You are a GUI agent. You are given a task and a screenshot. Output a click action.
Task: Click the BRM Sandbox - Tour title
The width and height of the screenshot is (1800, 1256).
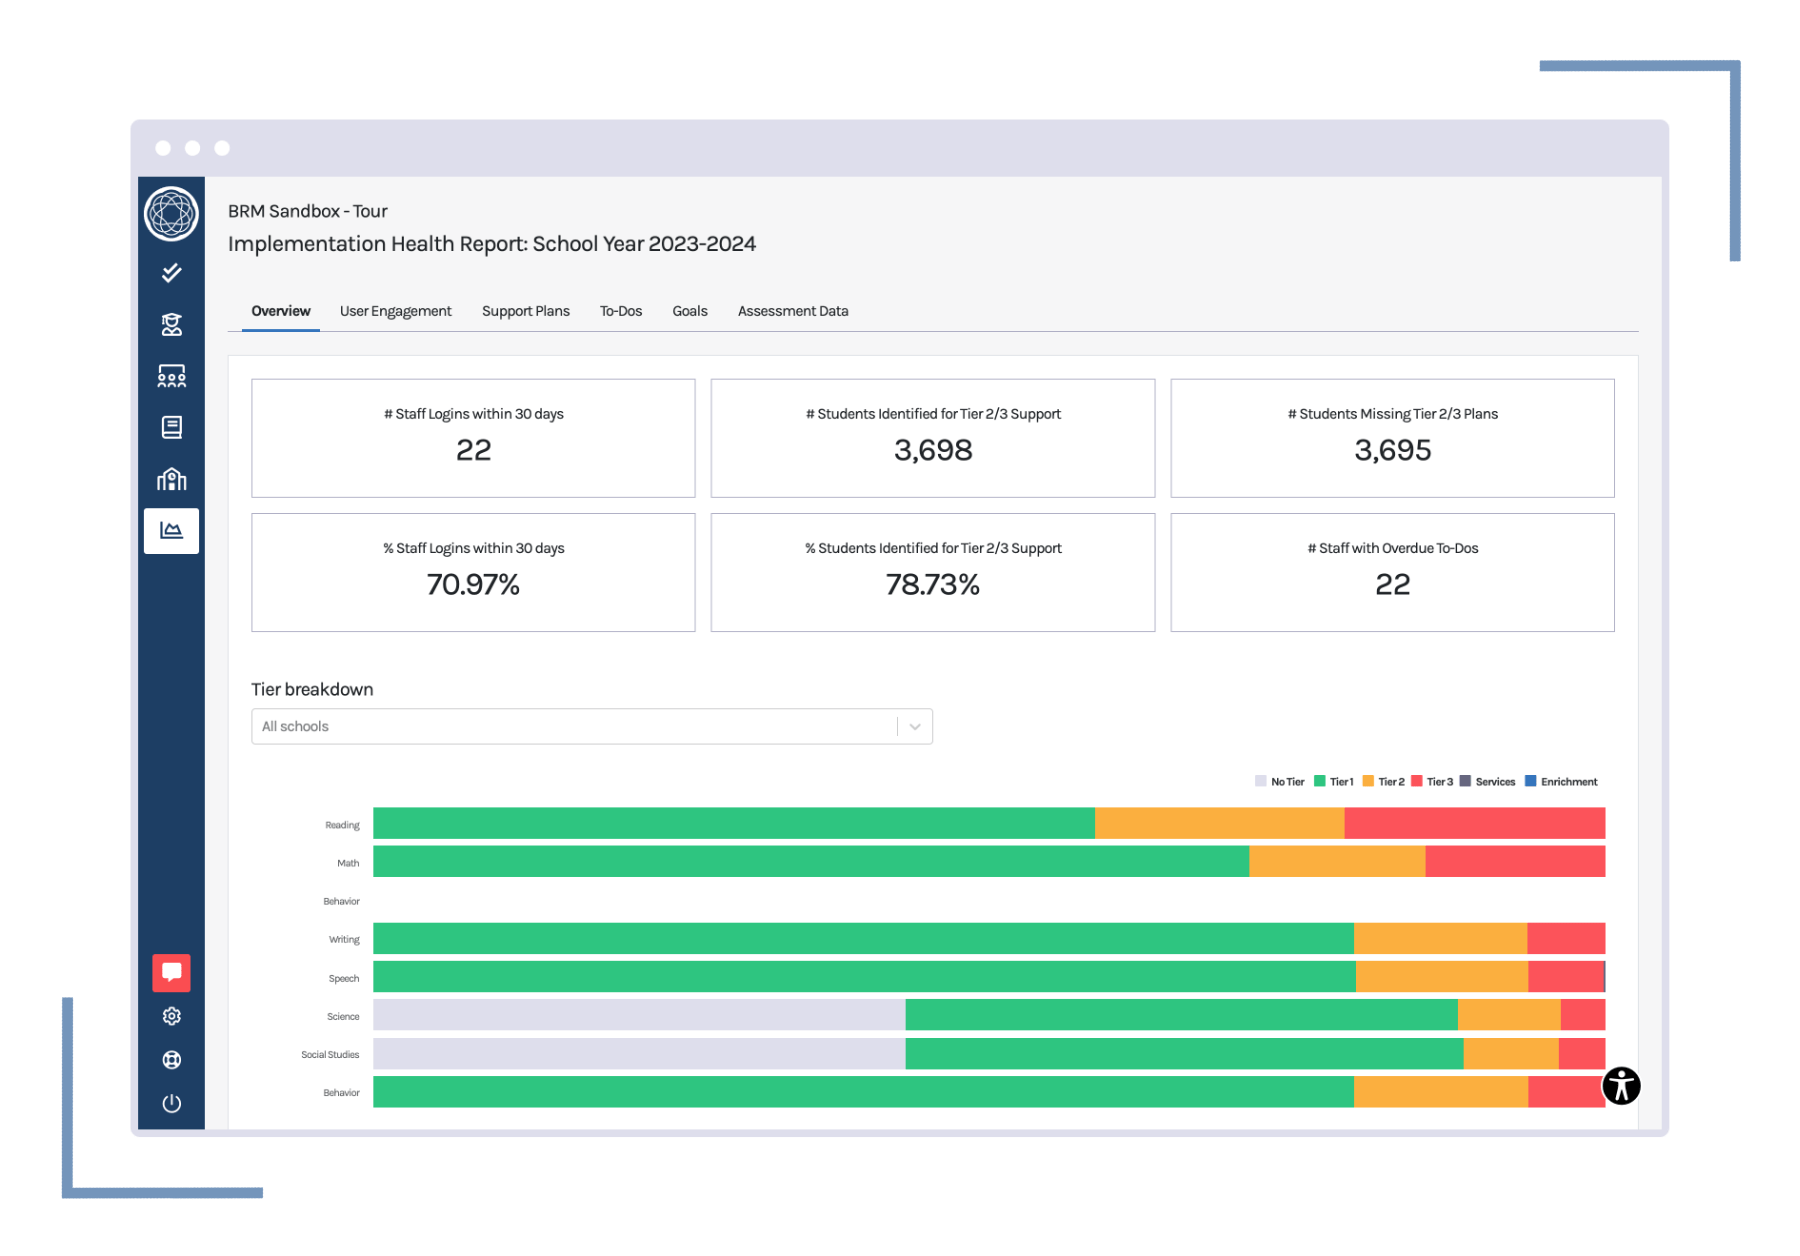[308, 211]
